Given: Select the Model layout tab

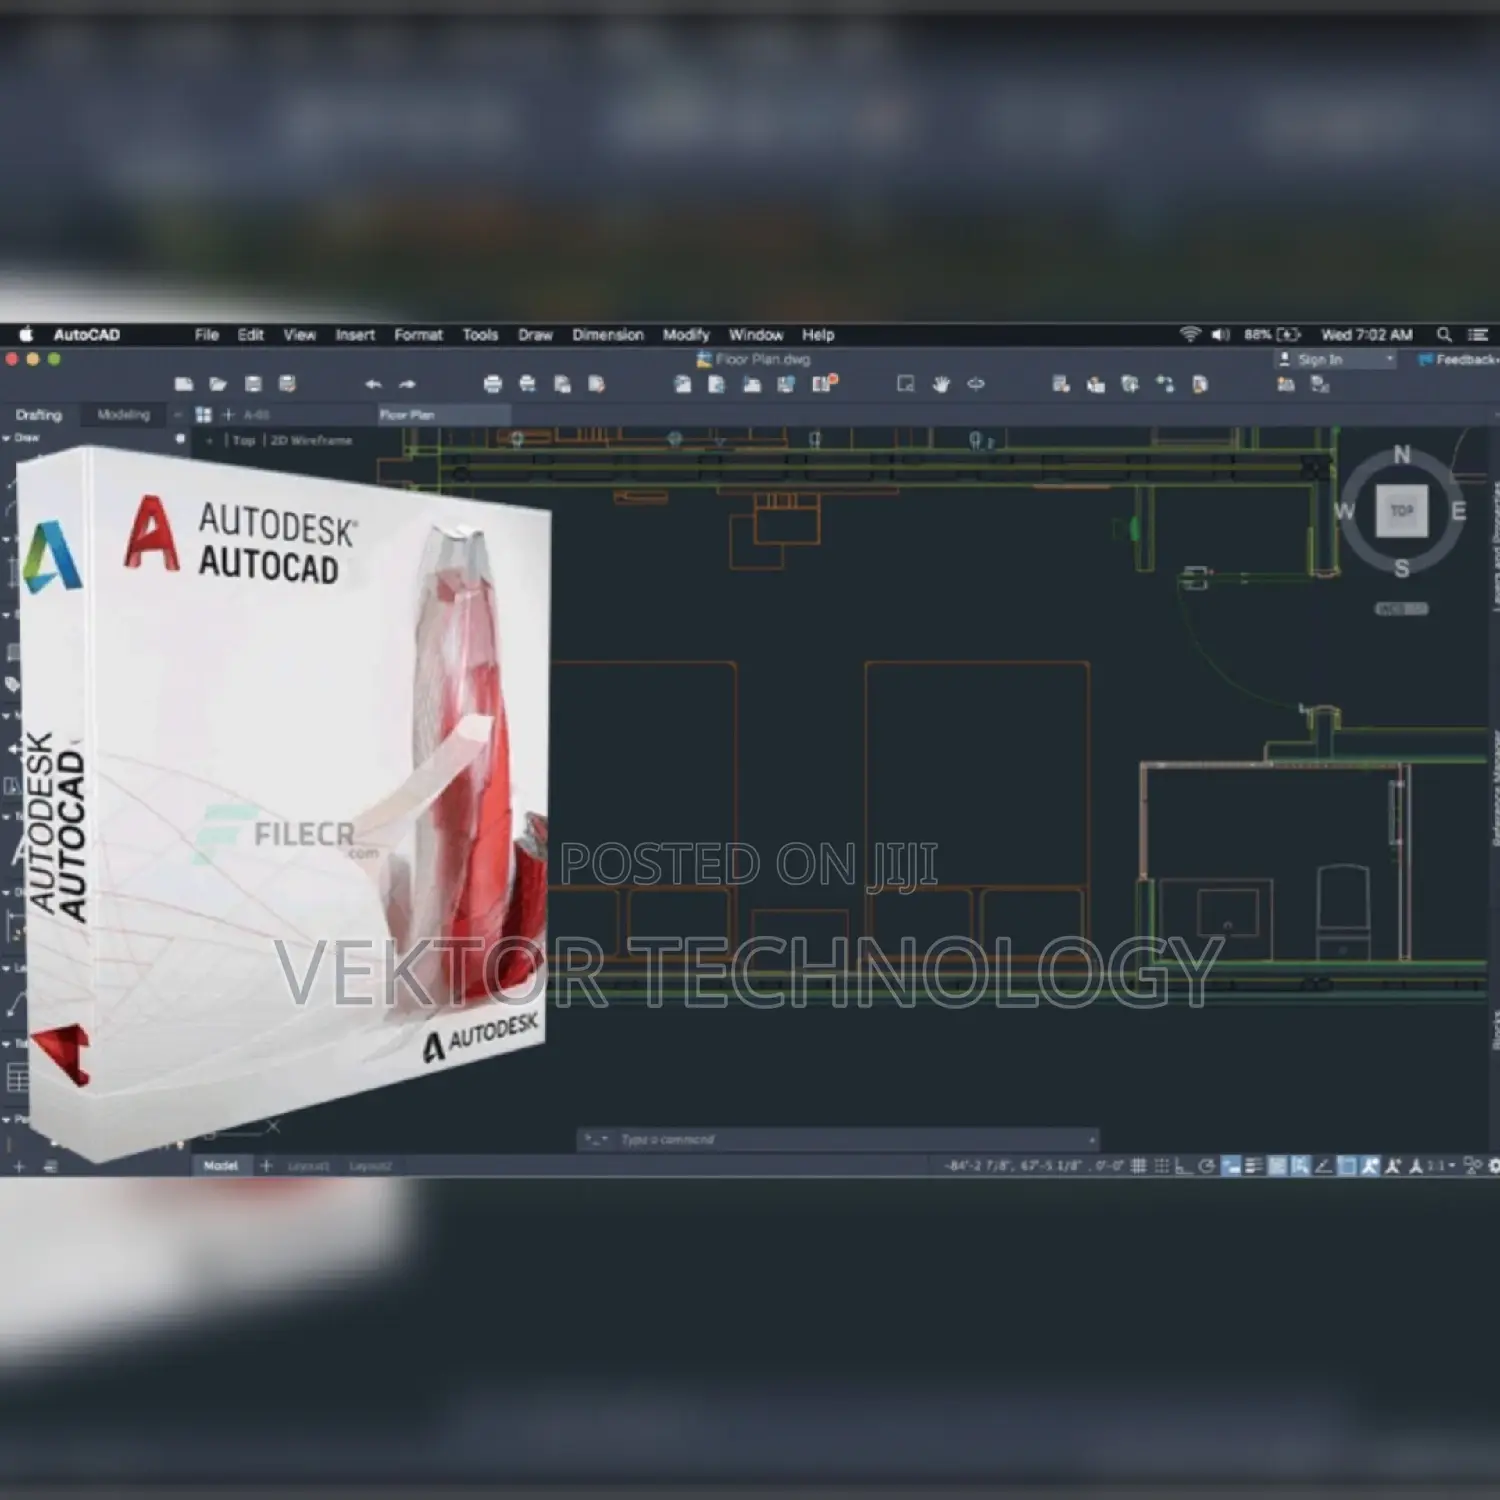Looking at the screenshot, I should [x=221, y=1166].
